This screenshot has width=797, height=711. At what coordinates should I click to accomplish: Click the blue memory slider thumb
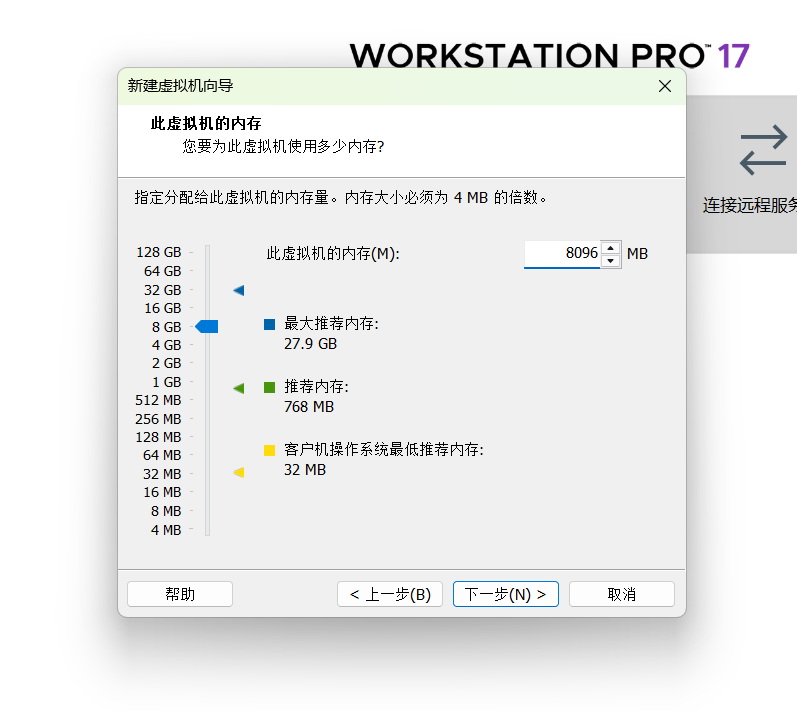point(207,326)
